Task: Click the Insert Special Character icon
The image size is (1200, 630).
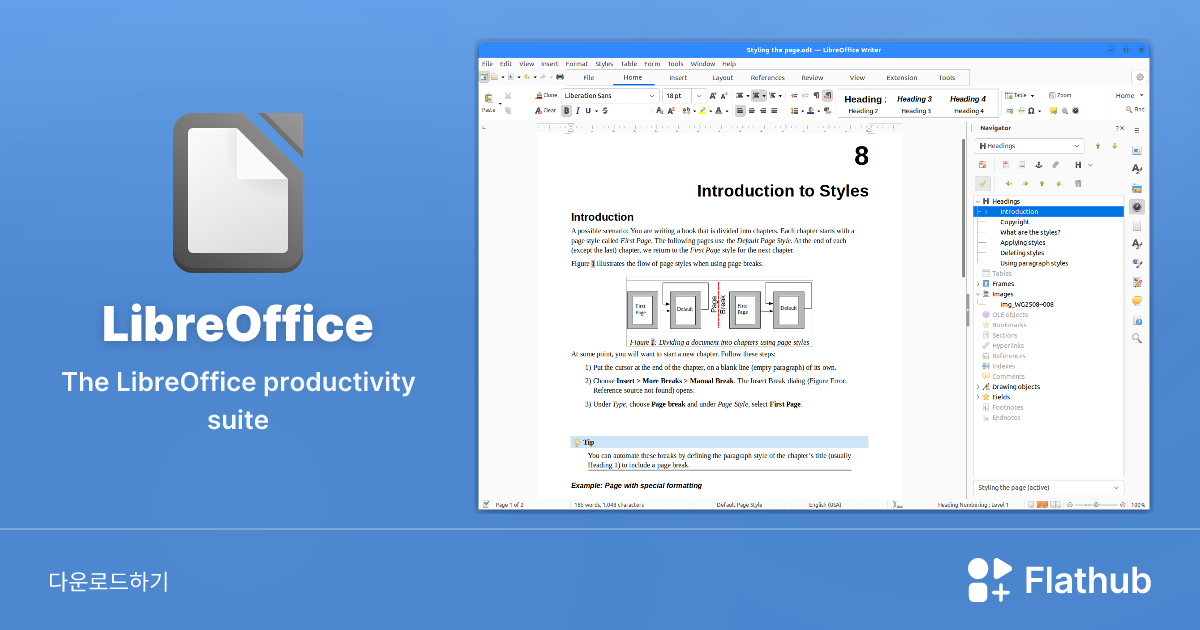Action: 1031,110
